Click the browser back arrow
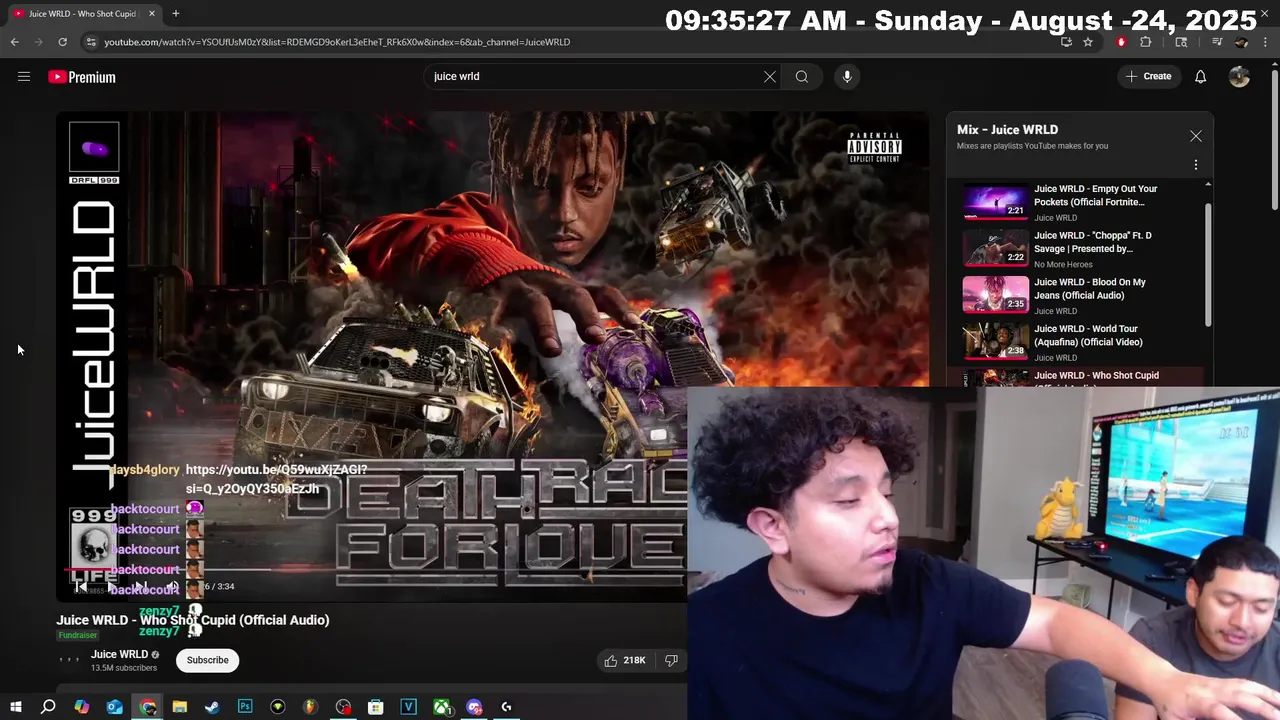 click(x=15, y=42)
